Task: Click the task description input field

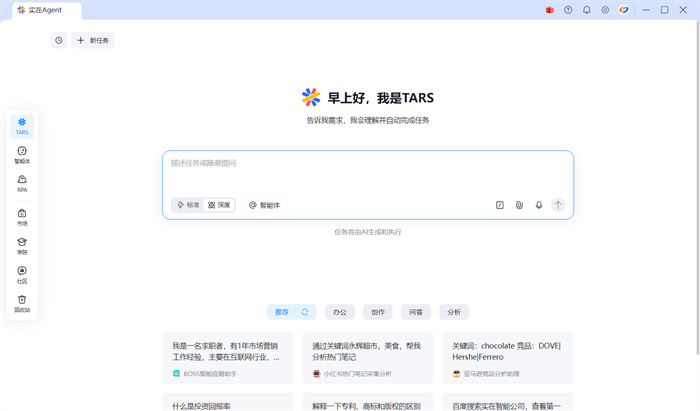Action: 367,170
